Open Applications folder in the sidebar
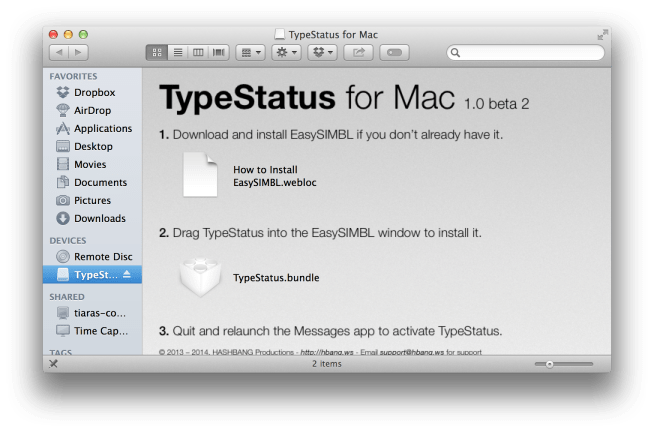This screenshot has width=654, height=432. 102,128
